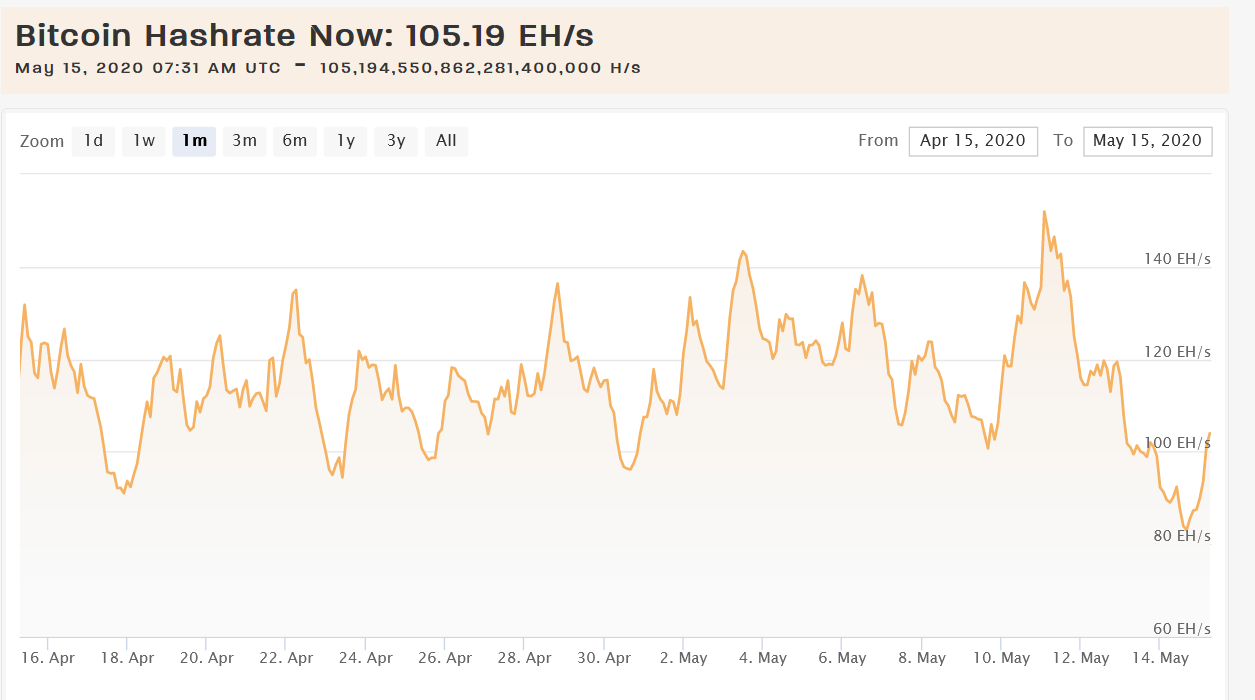Click the 4. May x-axis label
Viewport: 1255px width, 700px height.
tap(764, 658)
